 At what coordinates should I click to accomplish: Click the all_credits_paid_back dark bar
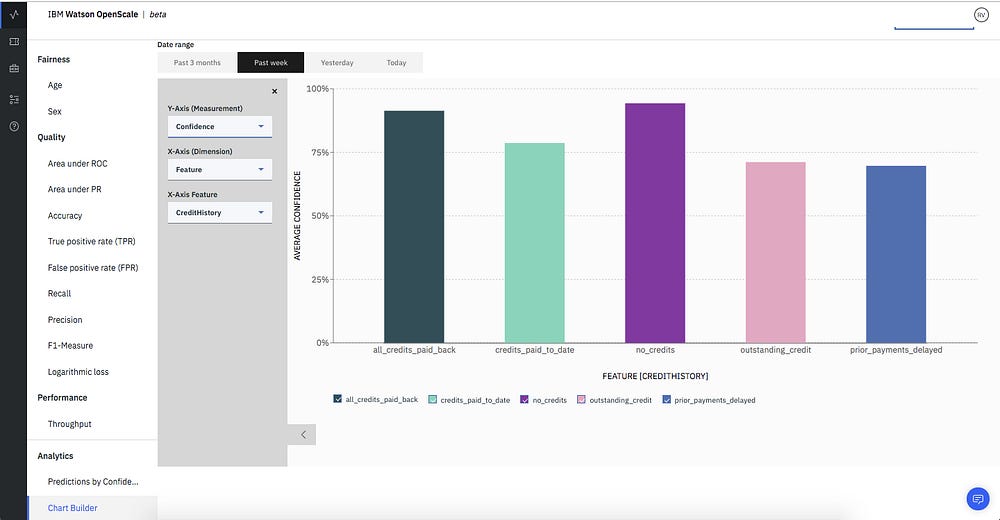(414, 227)
